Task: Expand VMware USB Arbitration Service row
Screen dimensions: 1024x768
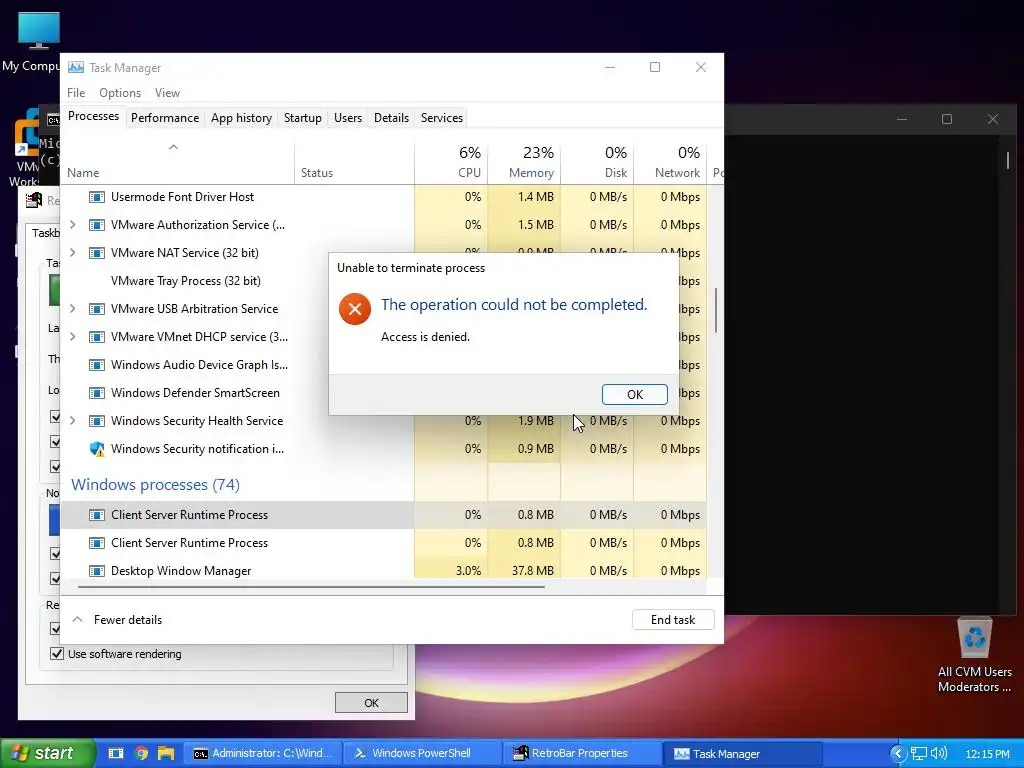Action: coord(72,309)
